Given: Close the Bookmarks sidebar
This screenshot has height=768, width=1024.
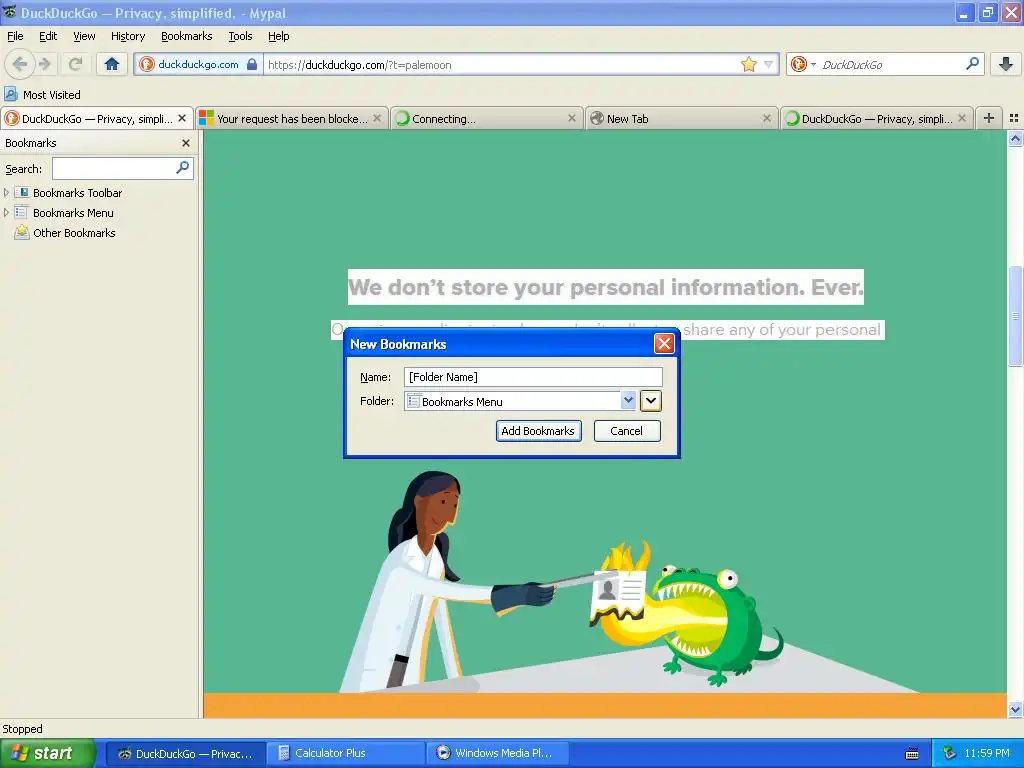Looking at the screenshot, I should tap(186, 143).
